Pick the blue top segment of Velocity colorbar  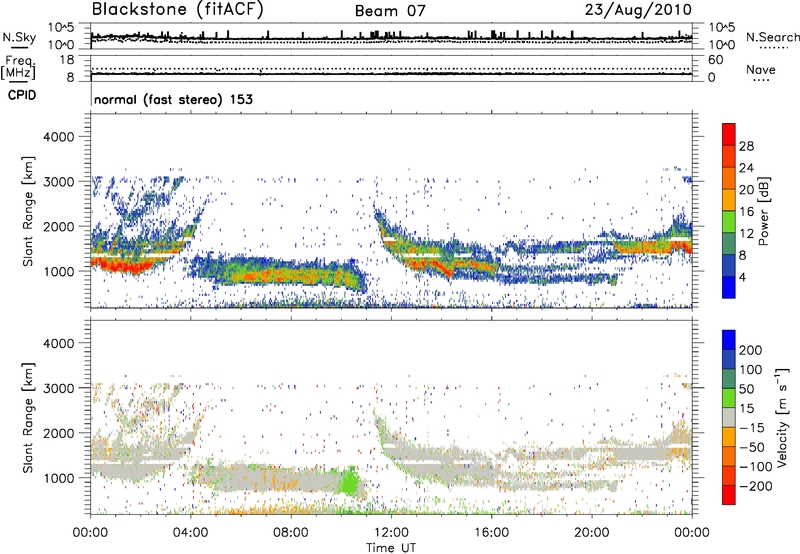729,340
